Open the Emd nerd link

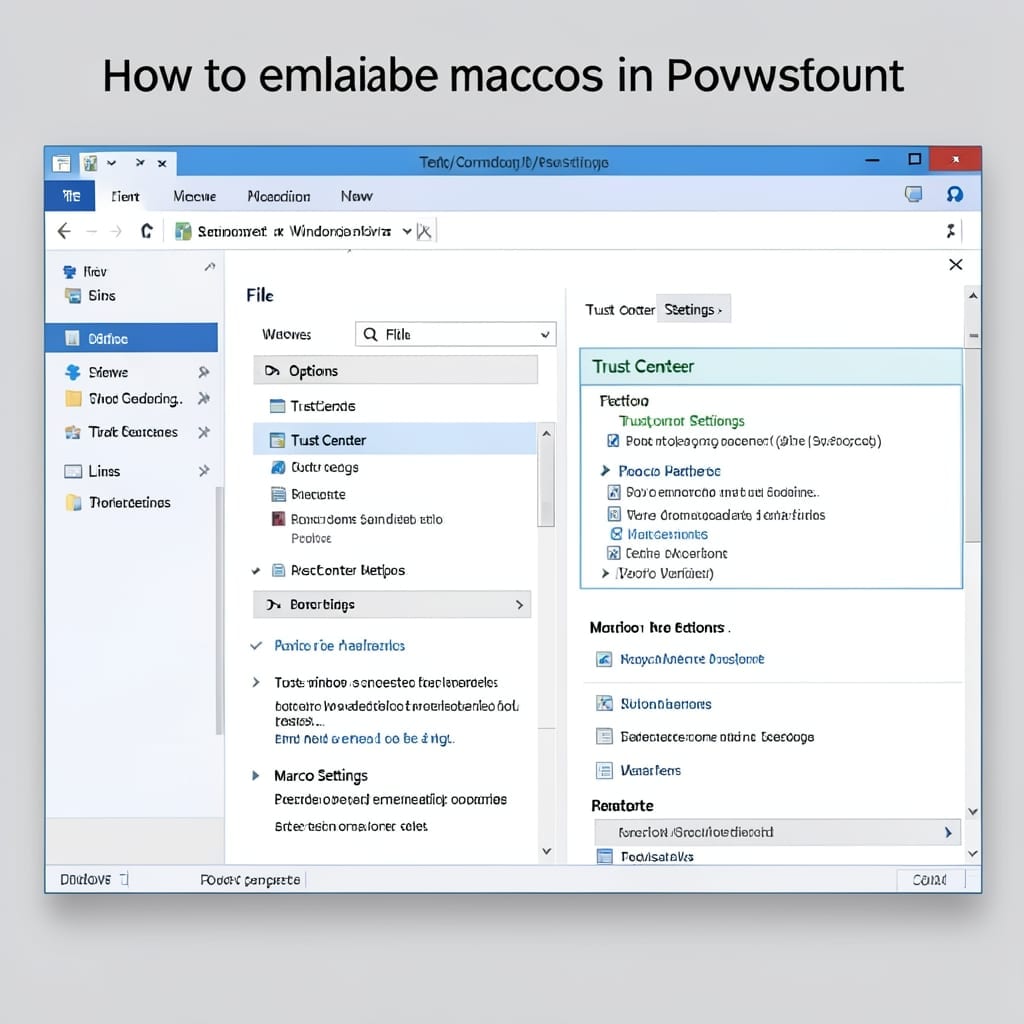364,739
